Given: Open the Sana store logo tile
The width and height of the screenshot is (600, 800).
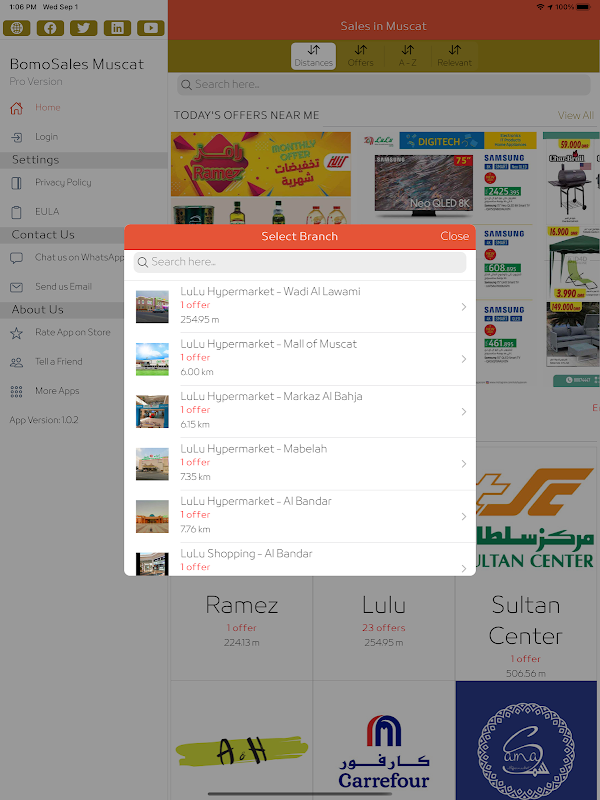Looking at the screenshot, I should coord(526,740).
